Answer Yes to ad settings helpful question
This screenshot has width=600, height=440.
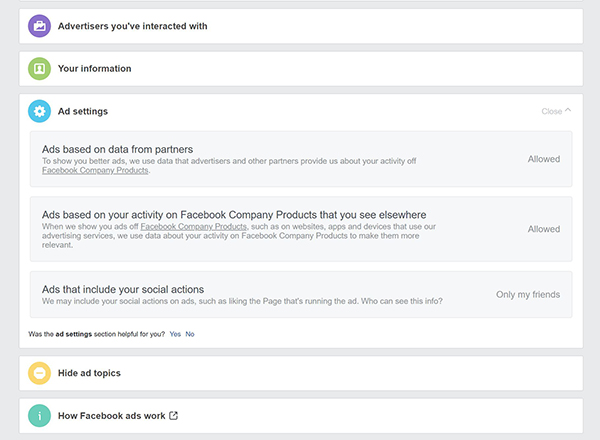coord(175,334)
